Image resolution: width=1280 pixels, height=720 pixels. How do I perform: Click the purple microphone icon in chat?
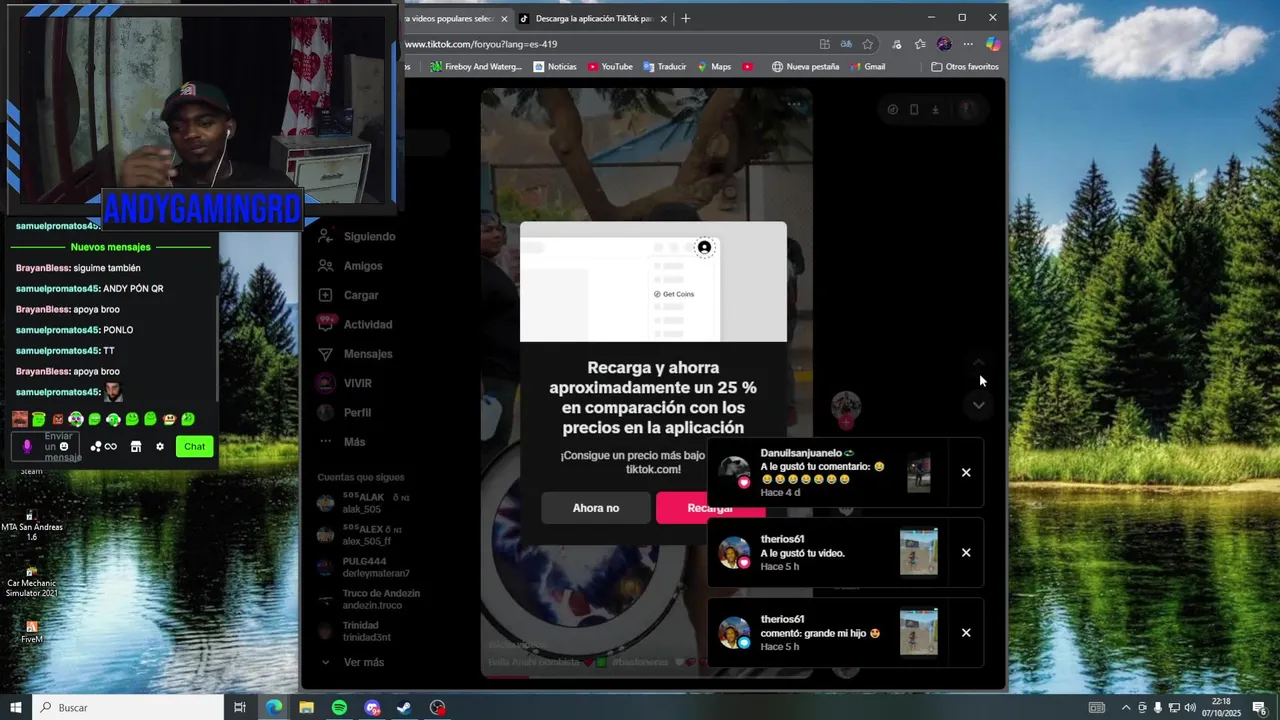27,447
